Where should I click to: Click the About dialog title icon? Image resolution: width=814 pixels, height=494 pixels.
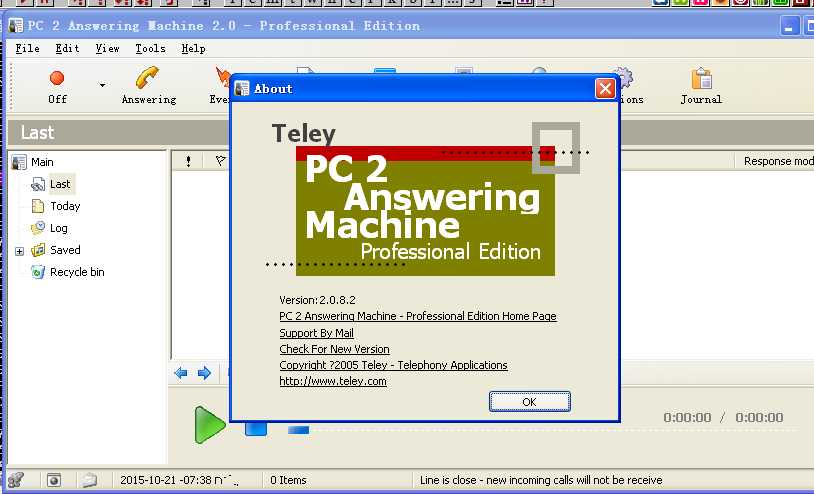coord(242,89)
